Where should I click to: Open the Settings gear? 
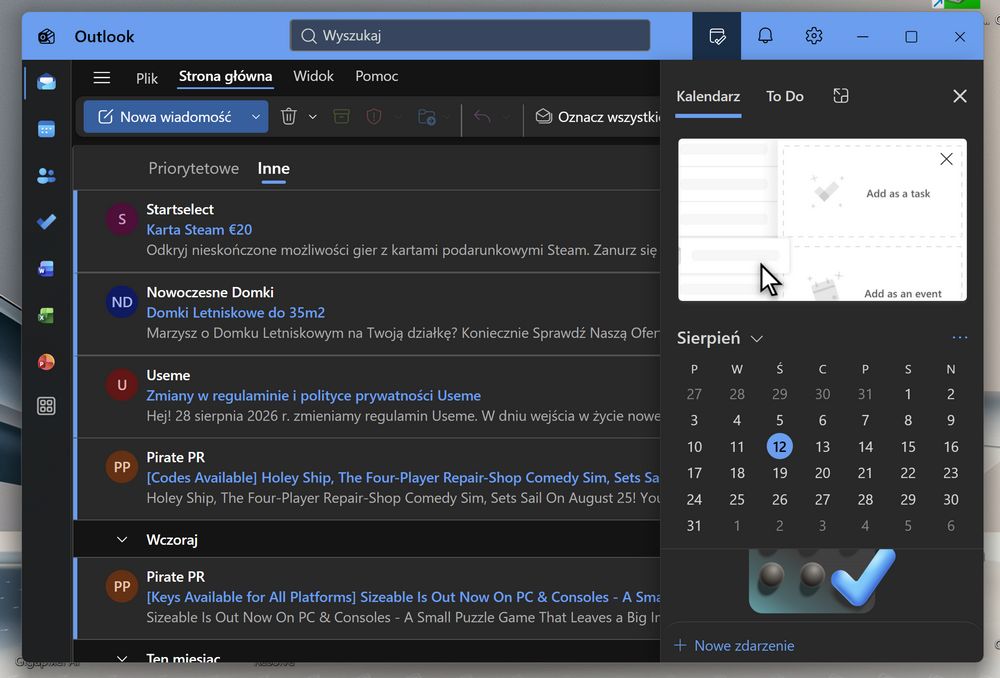point(814,36)
